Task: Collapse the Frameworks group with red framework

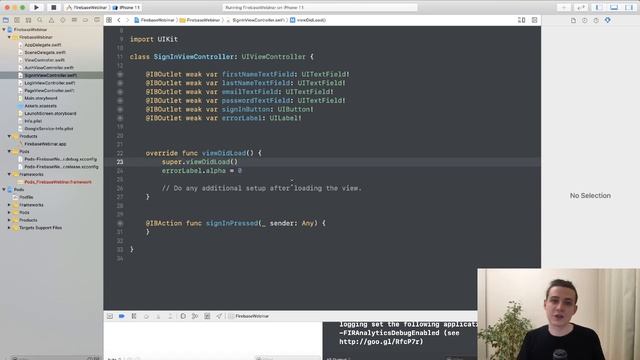Action: click(x=9, y=174)
